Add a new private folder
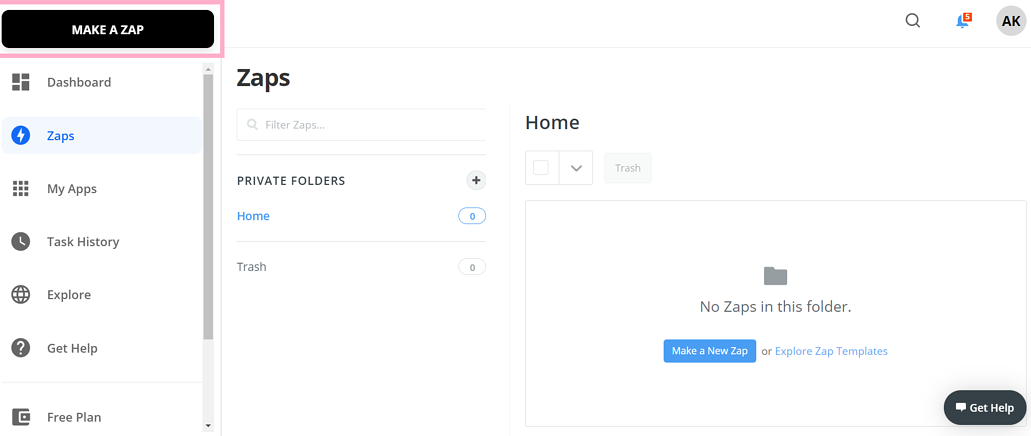The height and width of the screenshot is (436, 1031). tap(476, 180)
